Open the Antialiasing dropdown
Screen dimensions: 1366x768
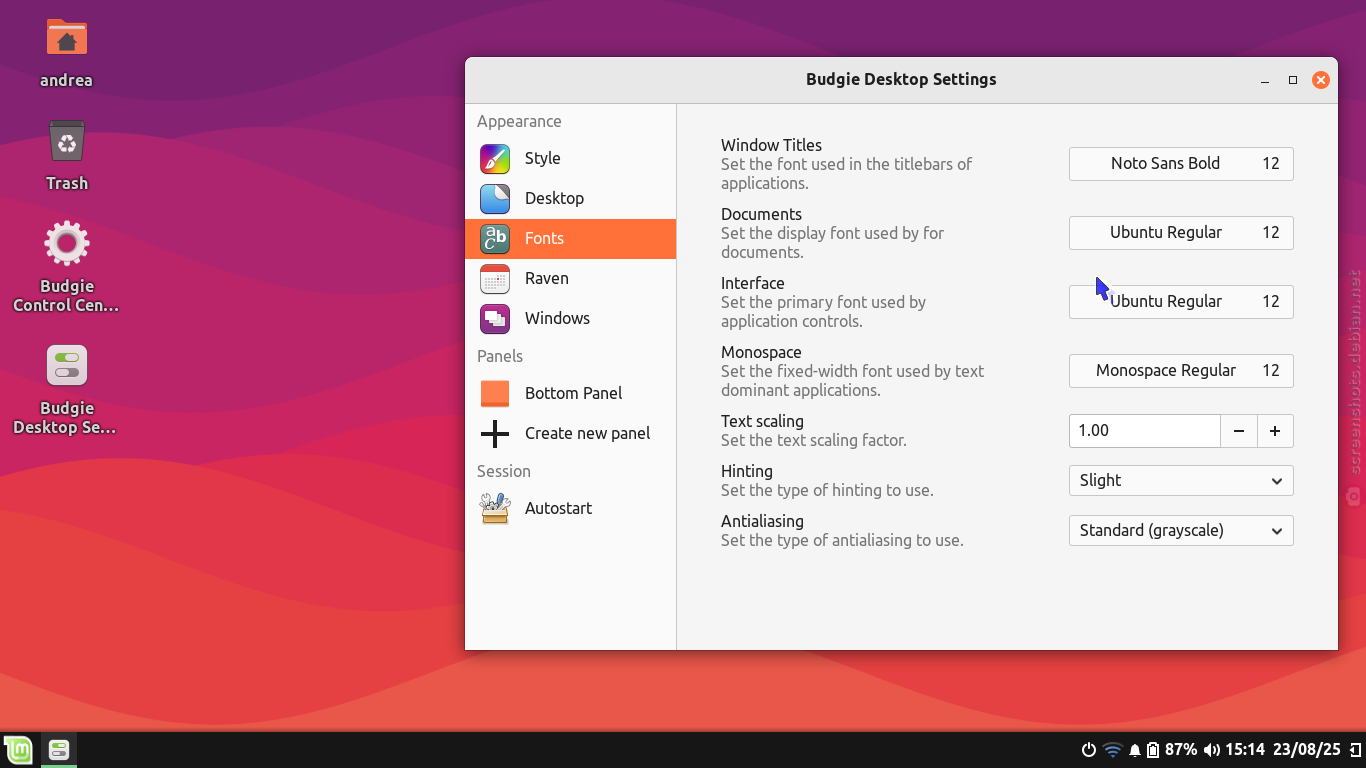(x=1181, y=531)
